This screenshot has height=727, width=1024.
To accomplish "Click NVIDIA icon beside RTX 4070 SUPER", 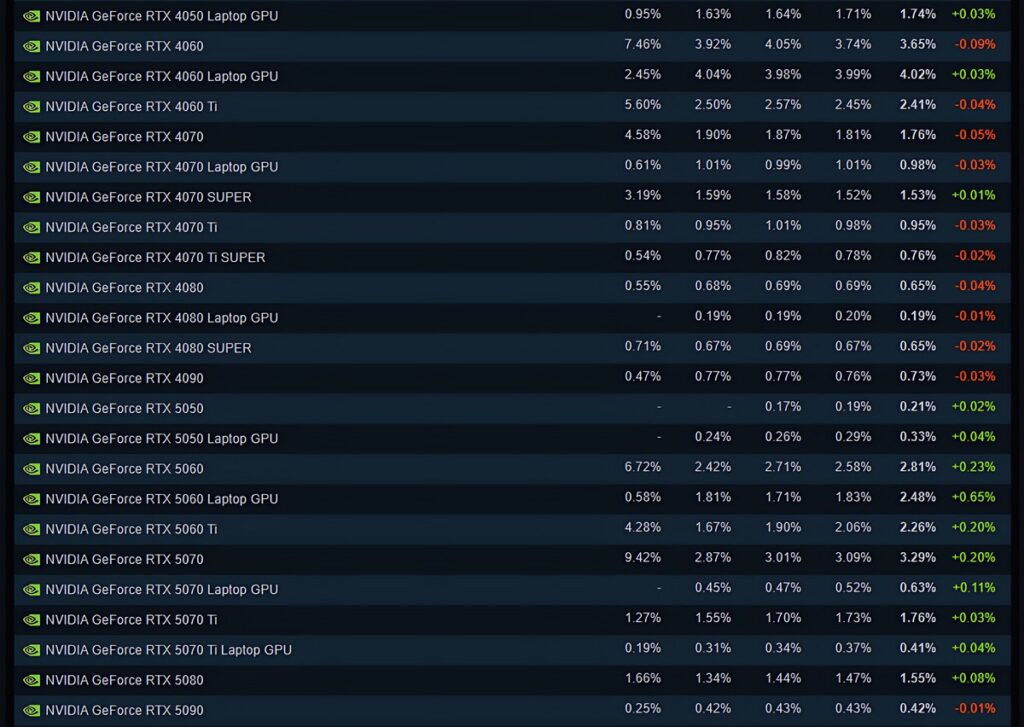I will pos(31,197).
